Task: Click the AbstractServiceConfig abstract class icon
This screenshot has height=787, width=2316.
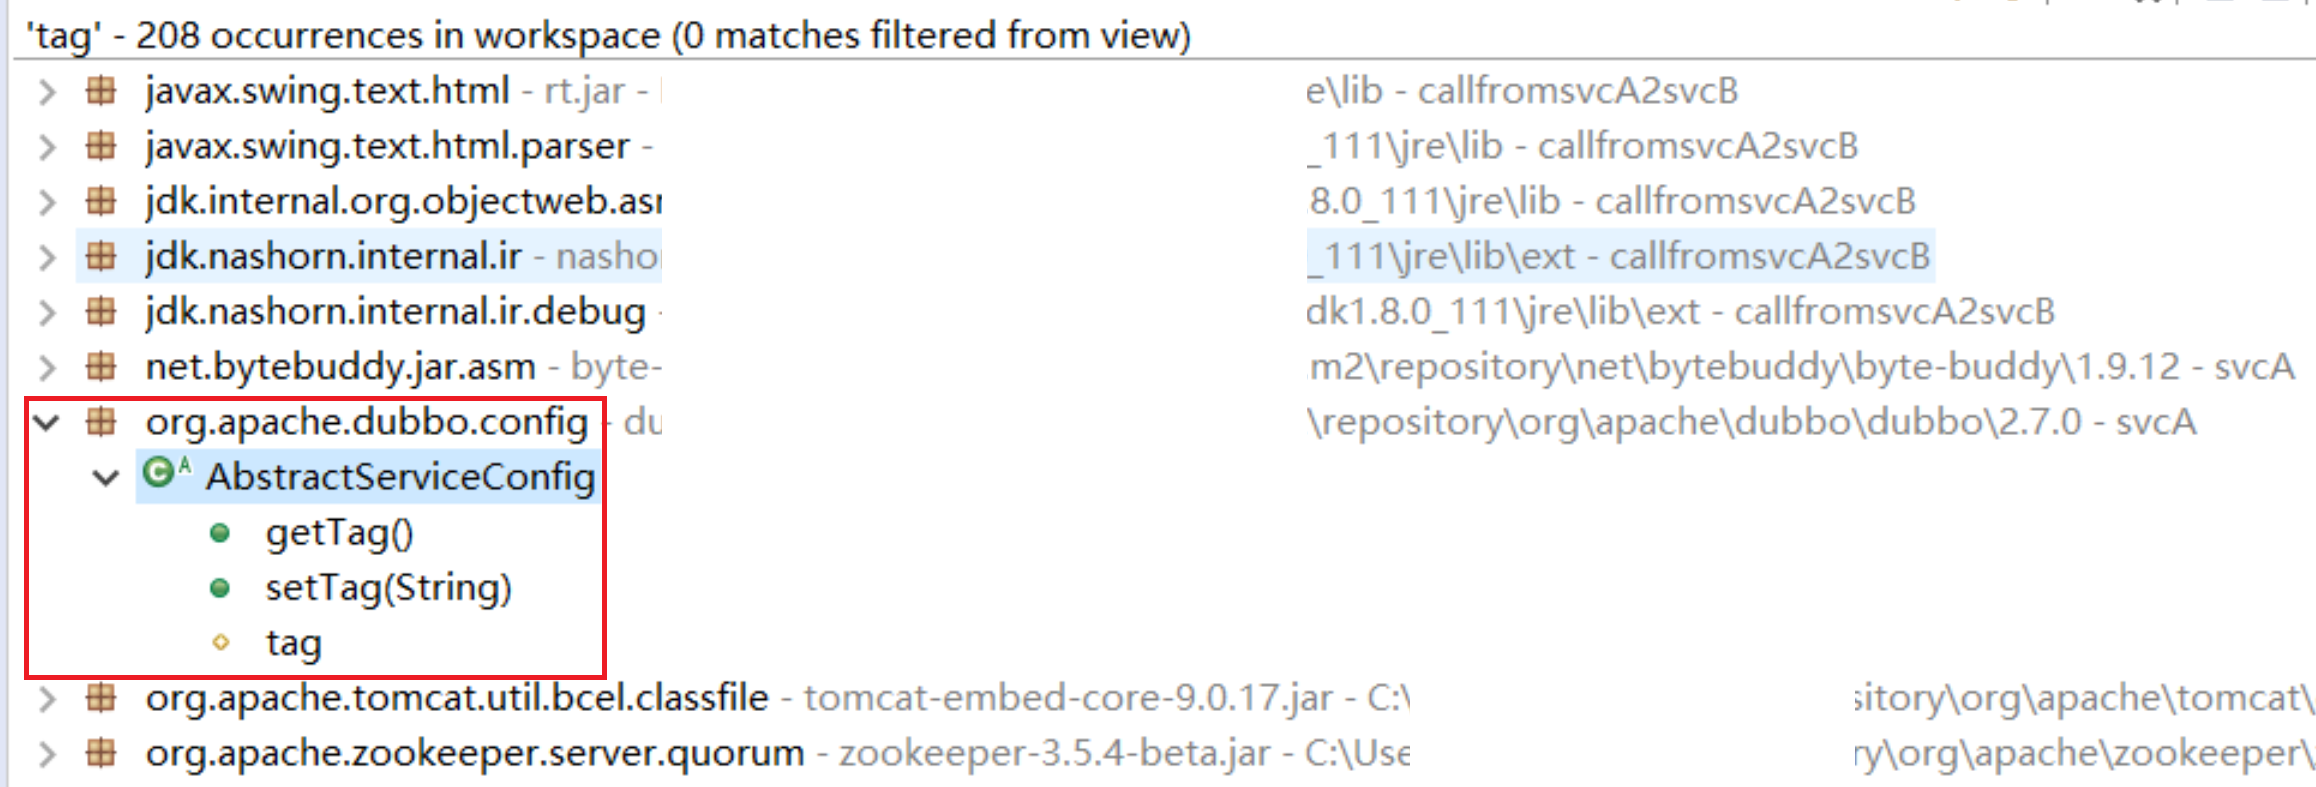Action: tap(166, 472)
